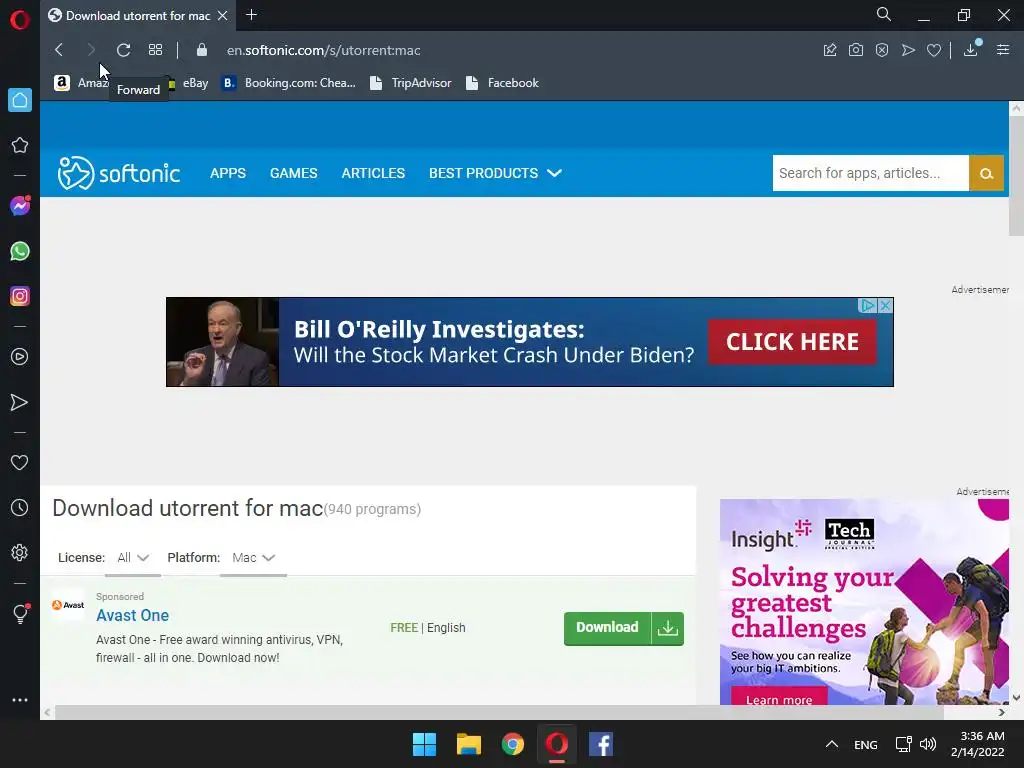This screenshot has width=1024, height=768.
Task: Open the Booking.com bookmark
Action: click(289, 83)
